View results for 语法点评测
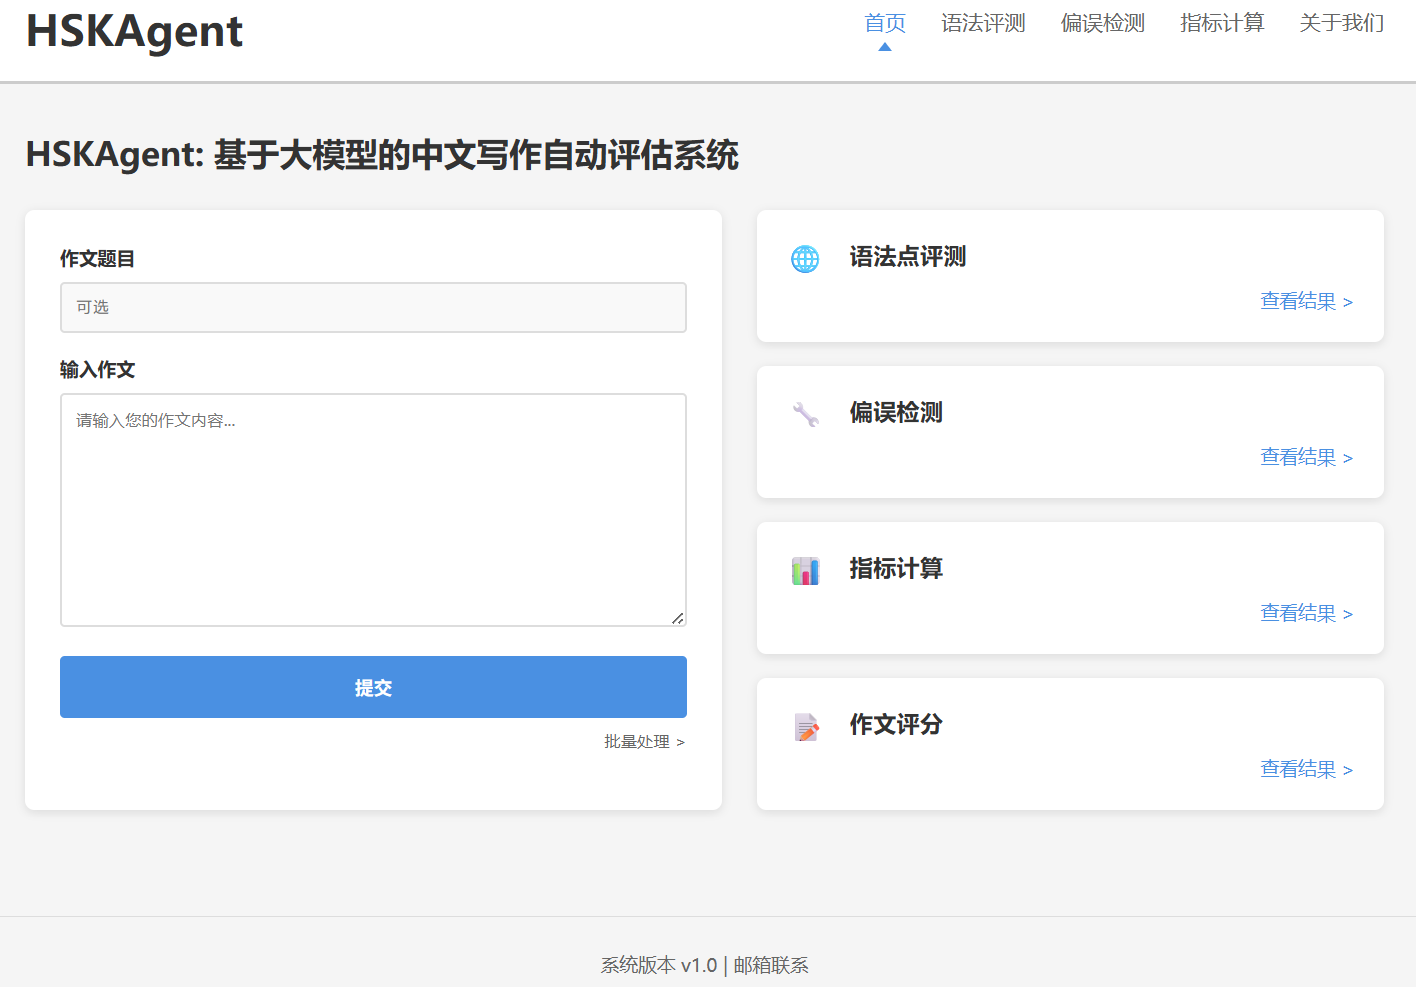1416x987 pixels. [x=1306, y=302]
